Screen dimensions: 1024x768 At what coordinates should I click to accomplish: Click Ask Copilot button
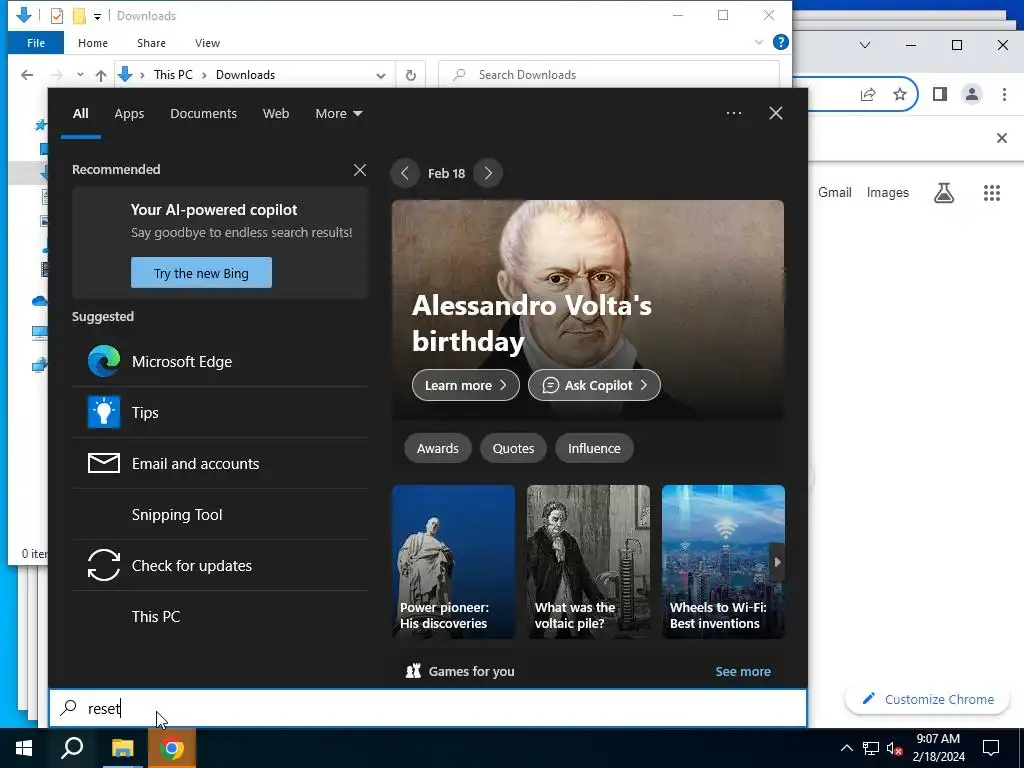[594, 385]
